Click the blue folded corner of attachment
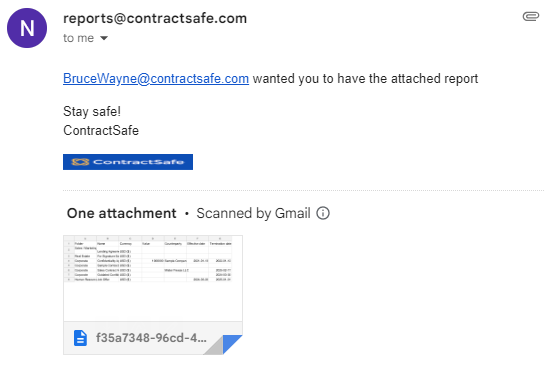This screenshot has height=368, width=545. [232, 344]
